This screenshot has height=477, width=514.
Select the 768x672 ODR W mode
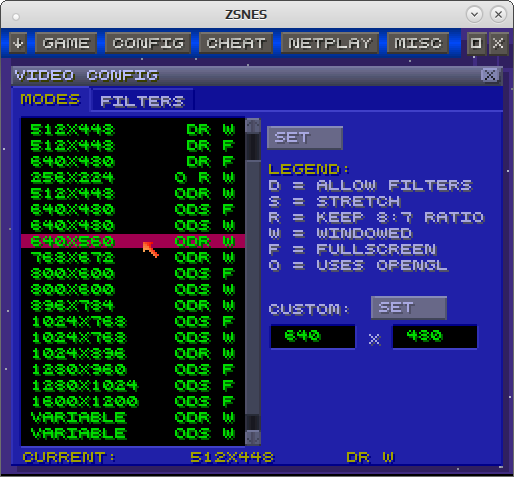tap(133, 257)
